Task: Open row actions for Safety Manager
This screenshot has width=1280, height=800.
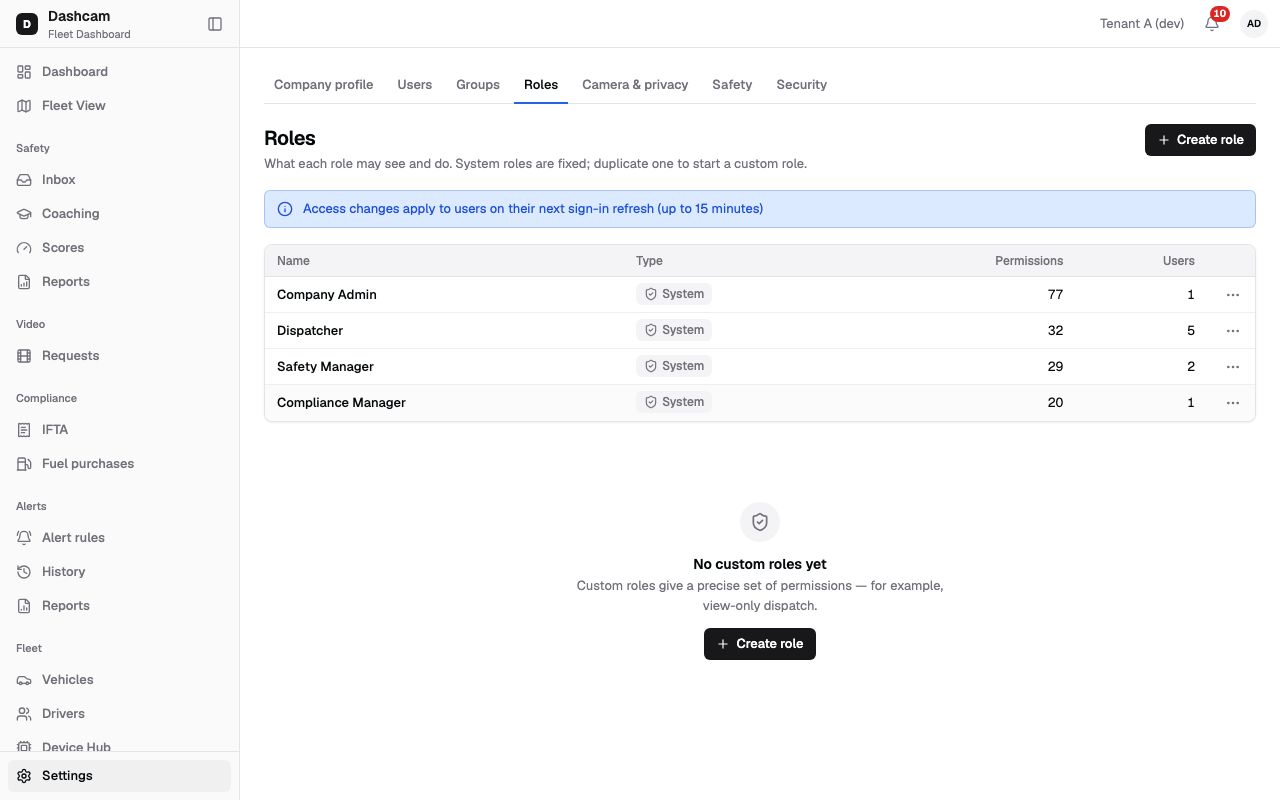Action: pyautogui.click(x=1233, y=367)
